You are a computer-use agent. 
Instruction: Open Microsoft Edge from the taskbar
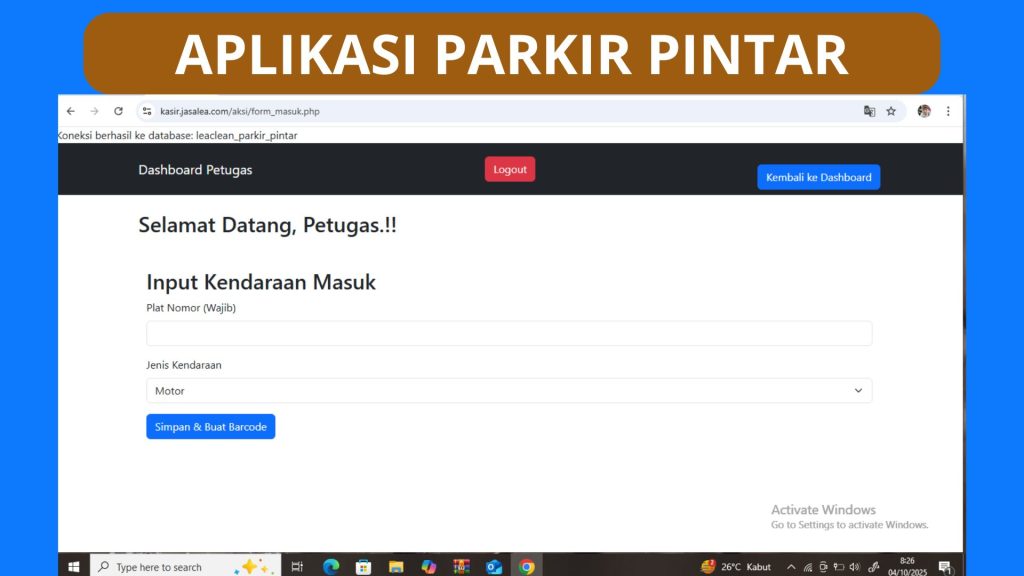[x=330, y=566]
